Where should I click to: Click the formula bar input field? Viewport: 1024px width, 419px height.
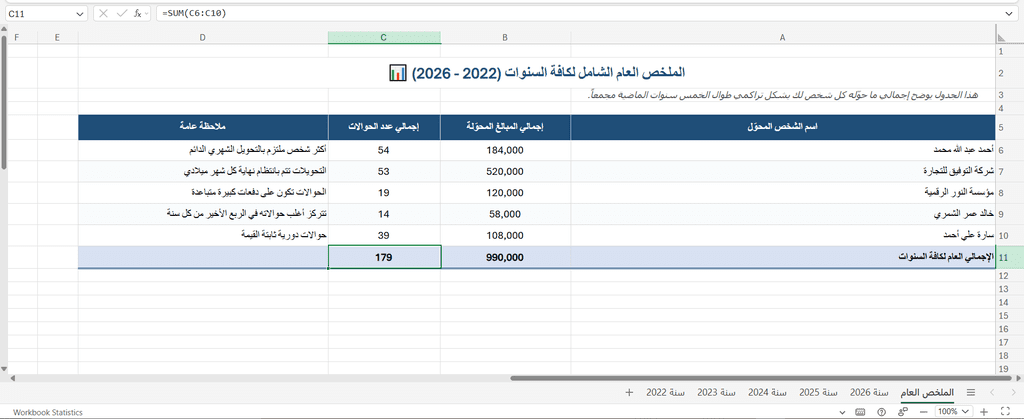tap(580, 13)
